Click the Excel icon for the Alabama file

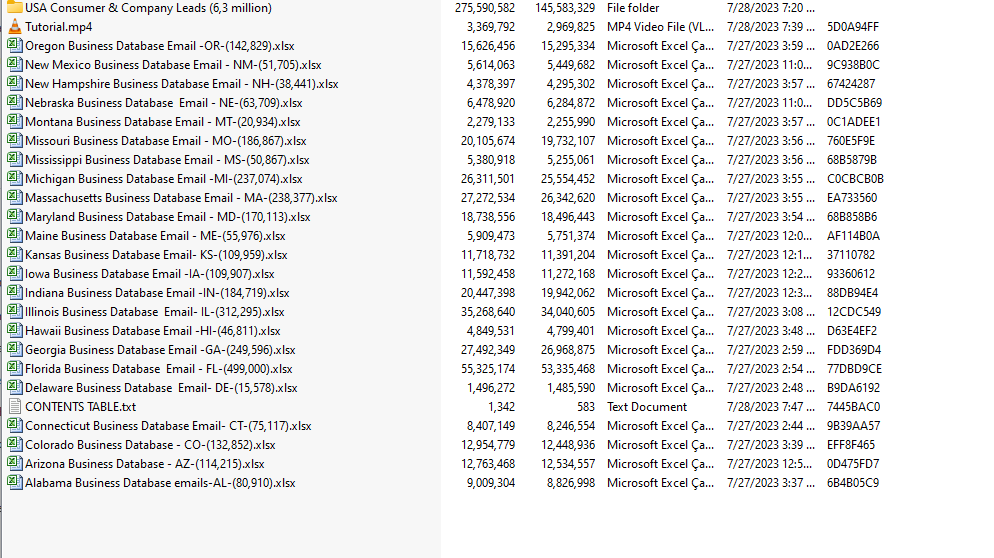pos(15,483)
